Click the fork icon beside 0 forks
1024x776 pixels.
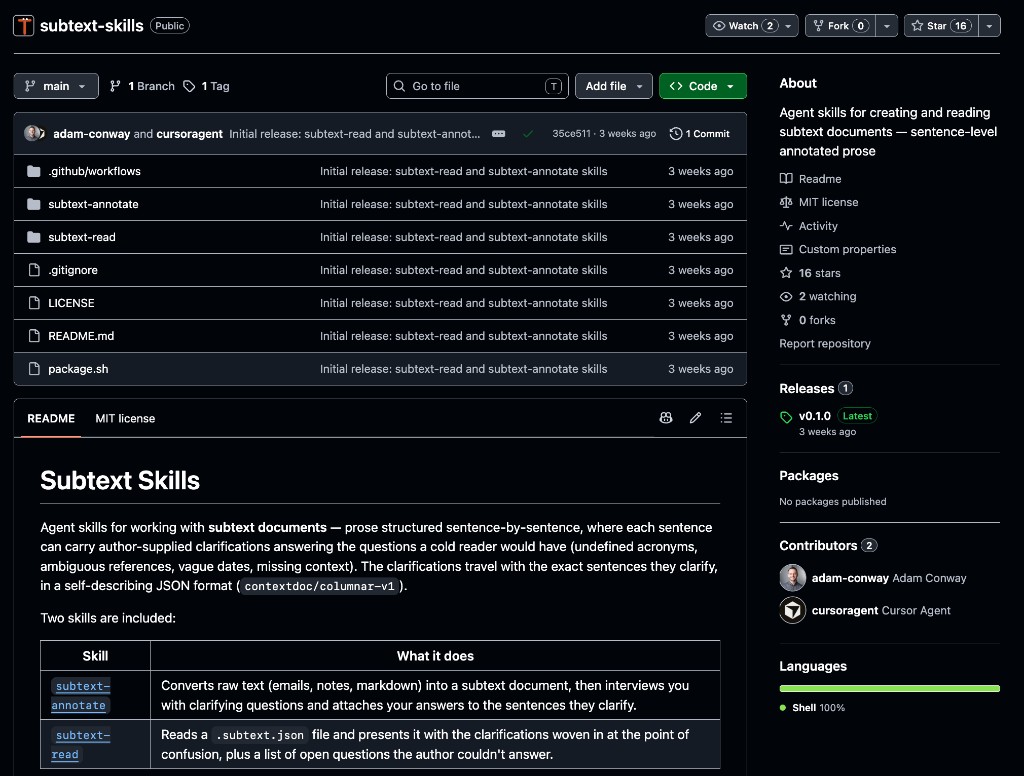pos(786,320)
